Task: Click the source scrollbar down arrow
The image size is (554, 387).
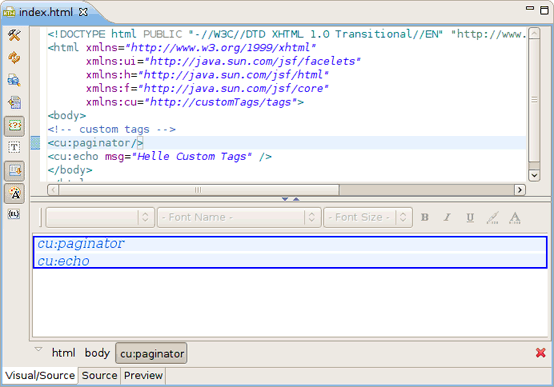Action: (x=534, y=175)
